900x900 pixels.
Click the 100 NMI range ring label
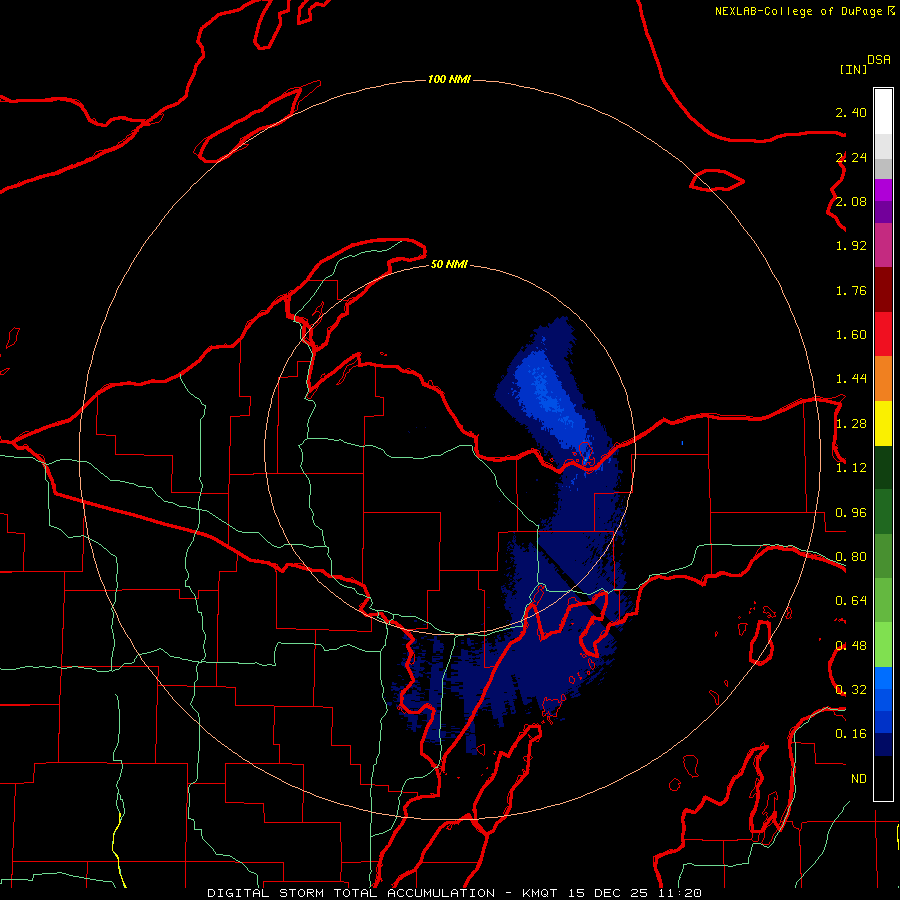coord(449,79)
